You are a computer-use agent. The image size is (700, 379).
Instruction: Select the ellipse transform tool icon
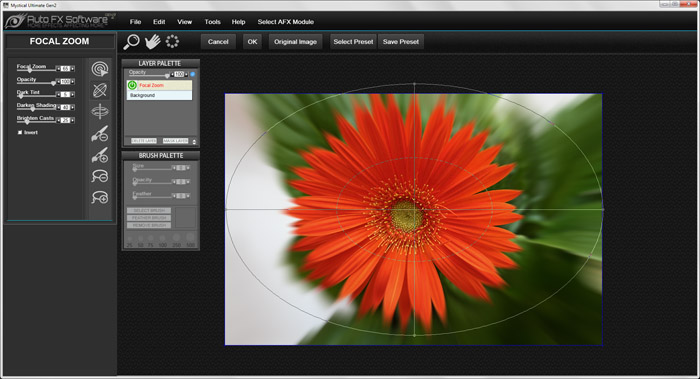tap(100, 90)
